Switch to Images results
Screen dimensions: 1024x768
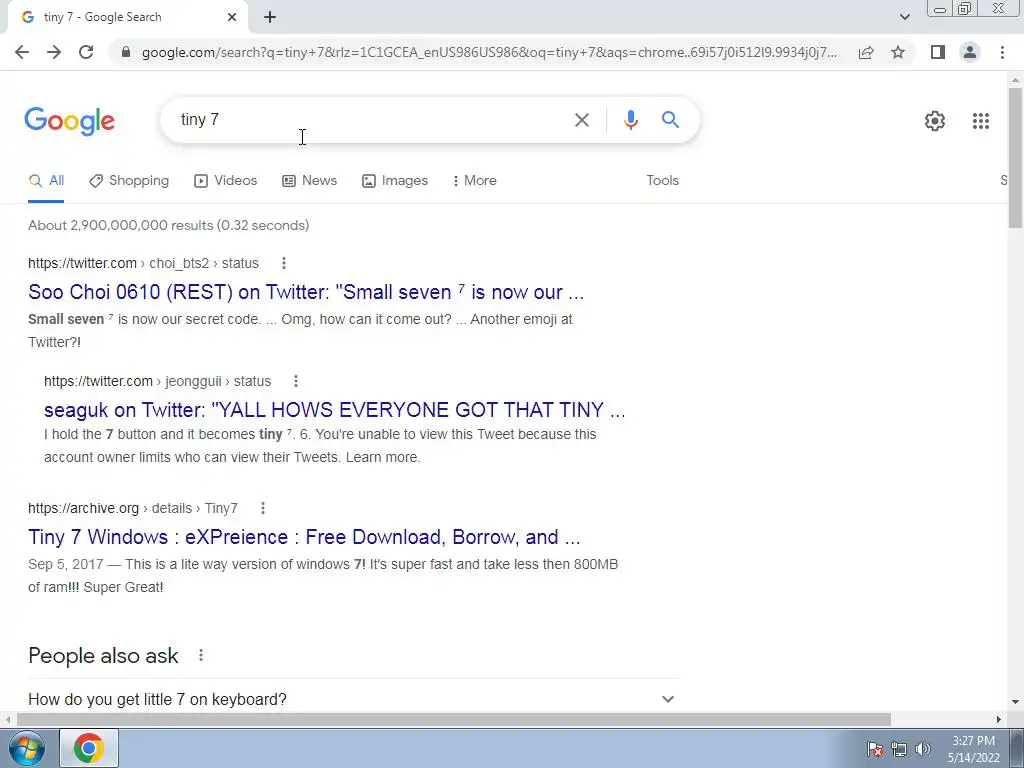[395, 181]
